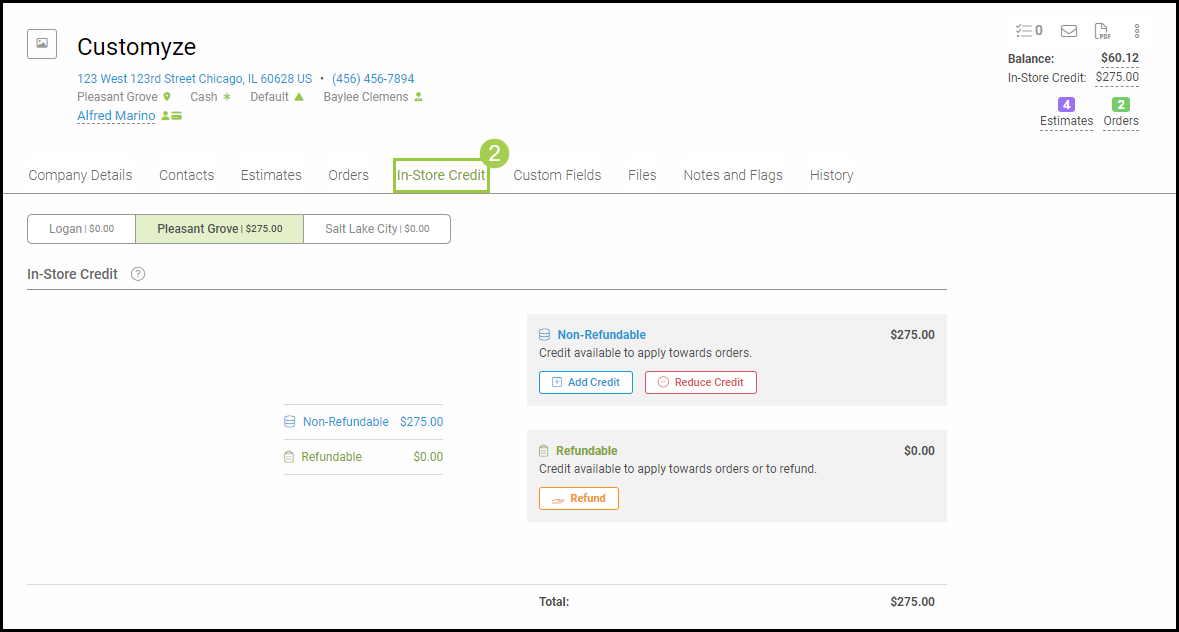
Task: Click the Refundable panel $0.00 amount
Action: click(919, 451)
